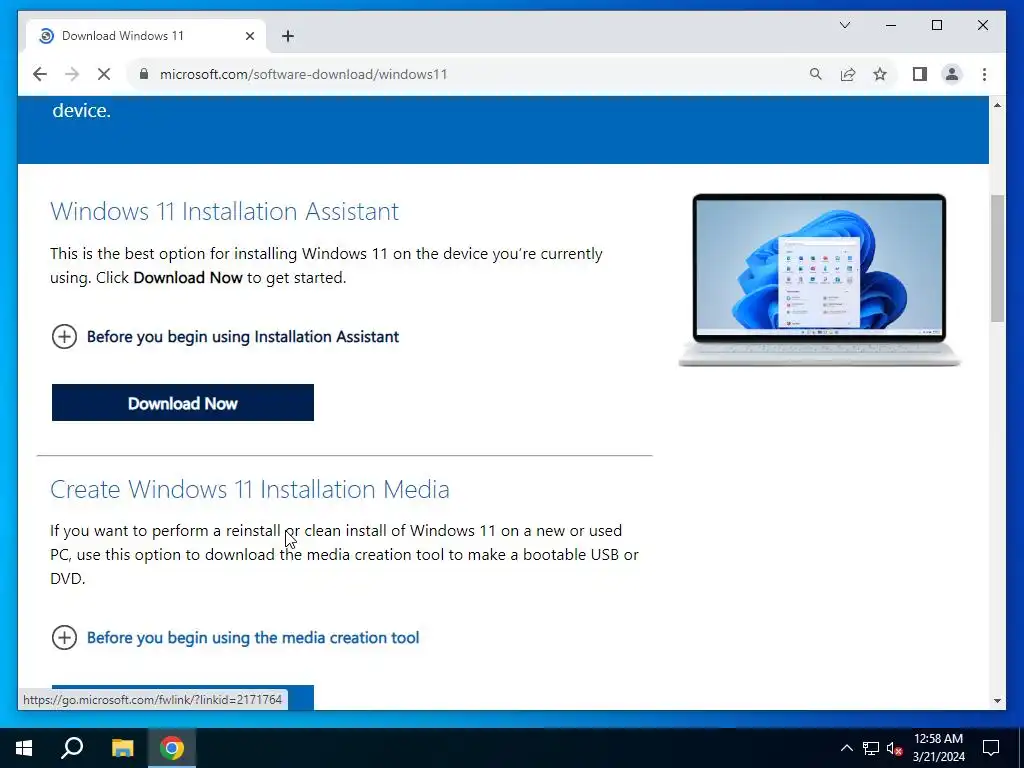Open a new tab

(x=288, y=36)
